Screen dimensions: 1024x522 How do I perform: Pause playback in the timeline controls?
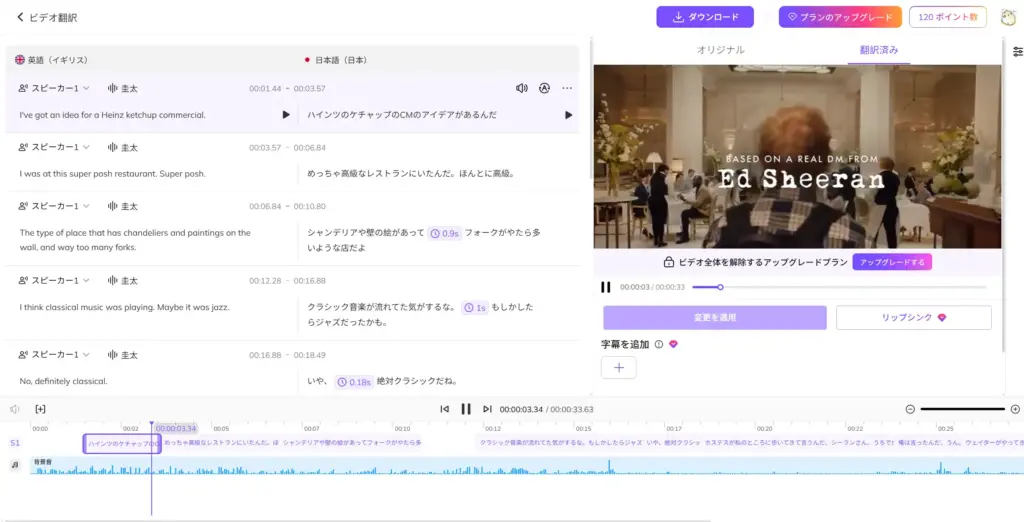pos(466,409)
